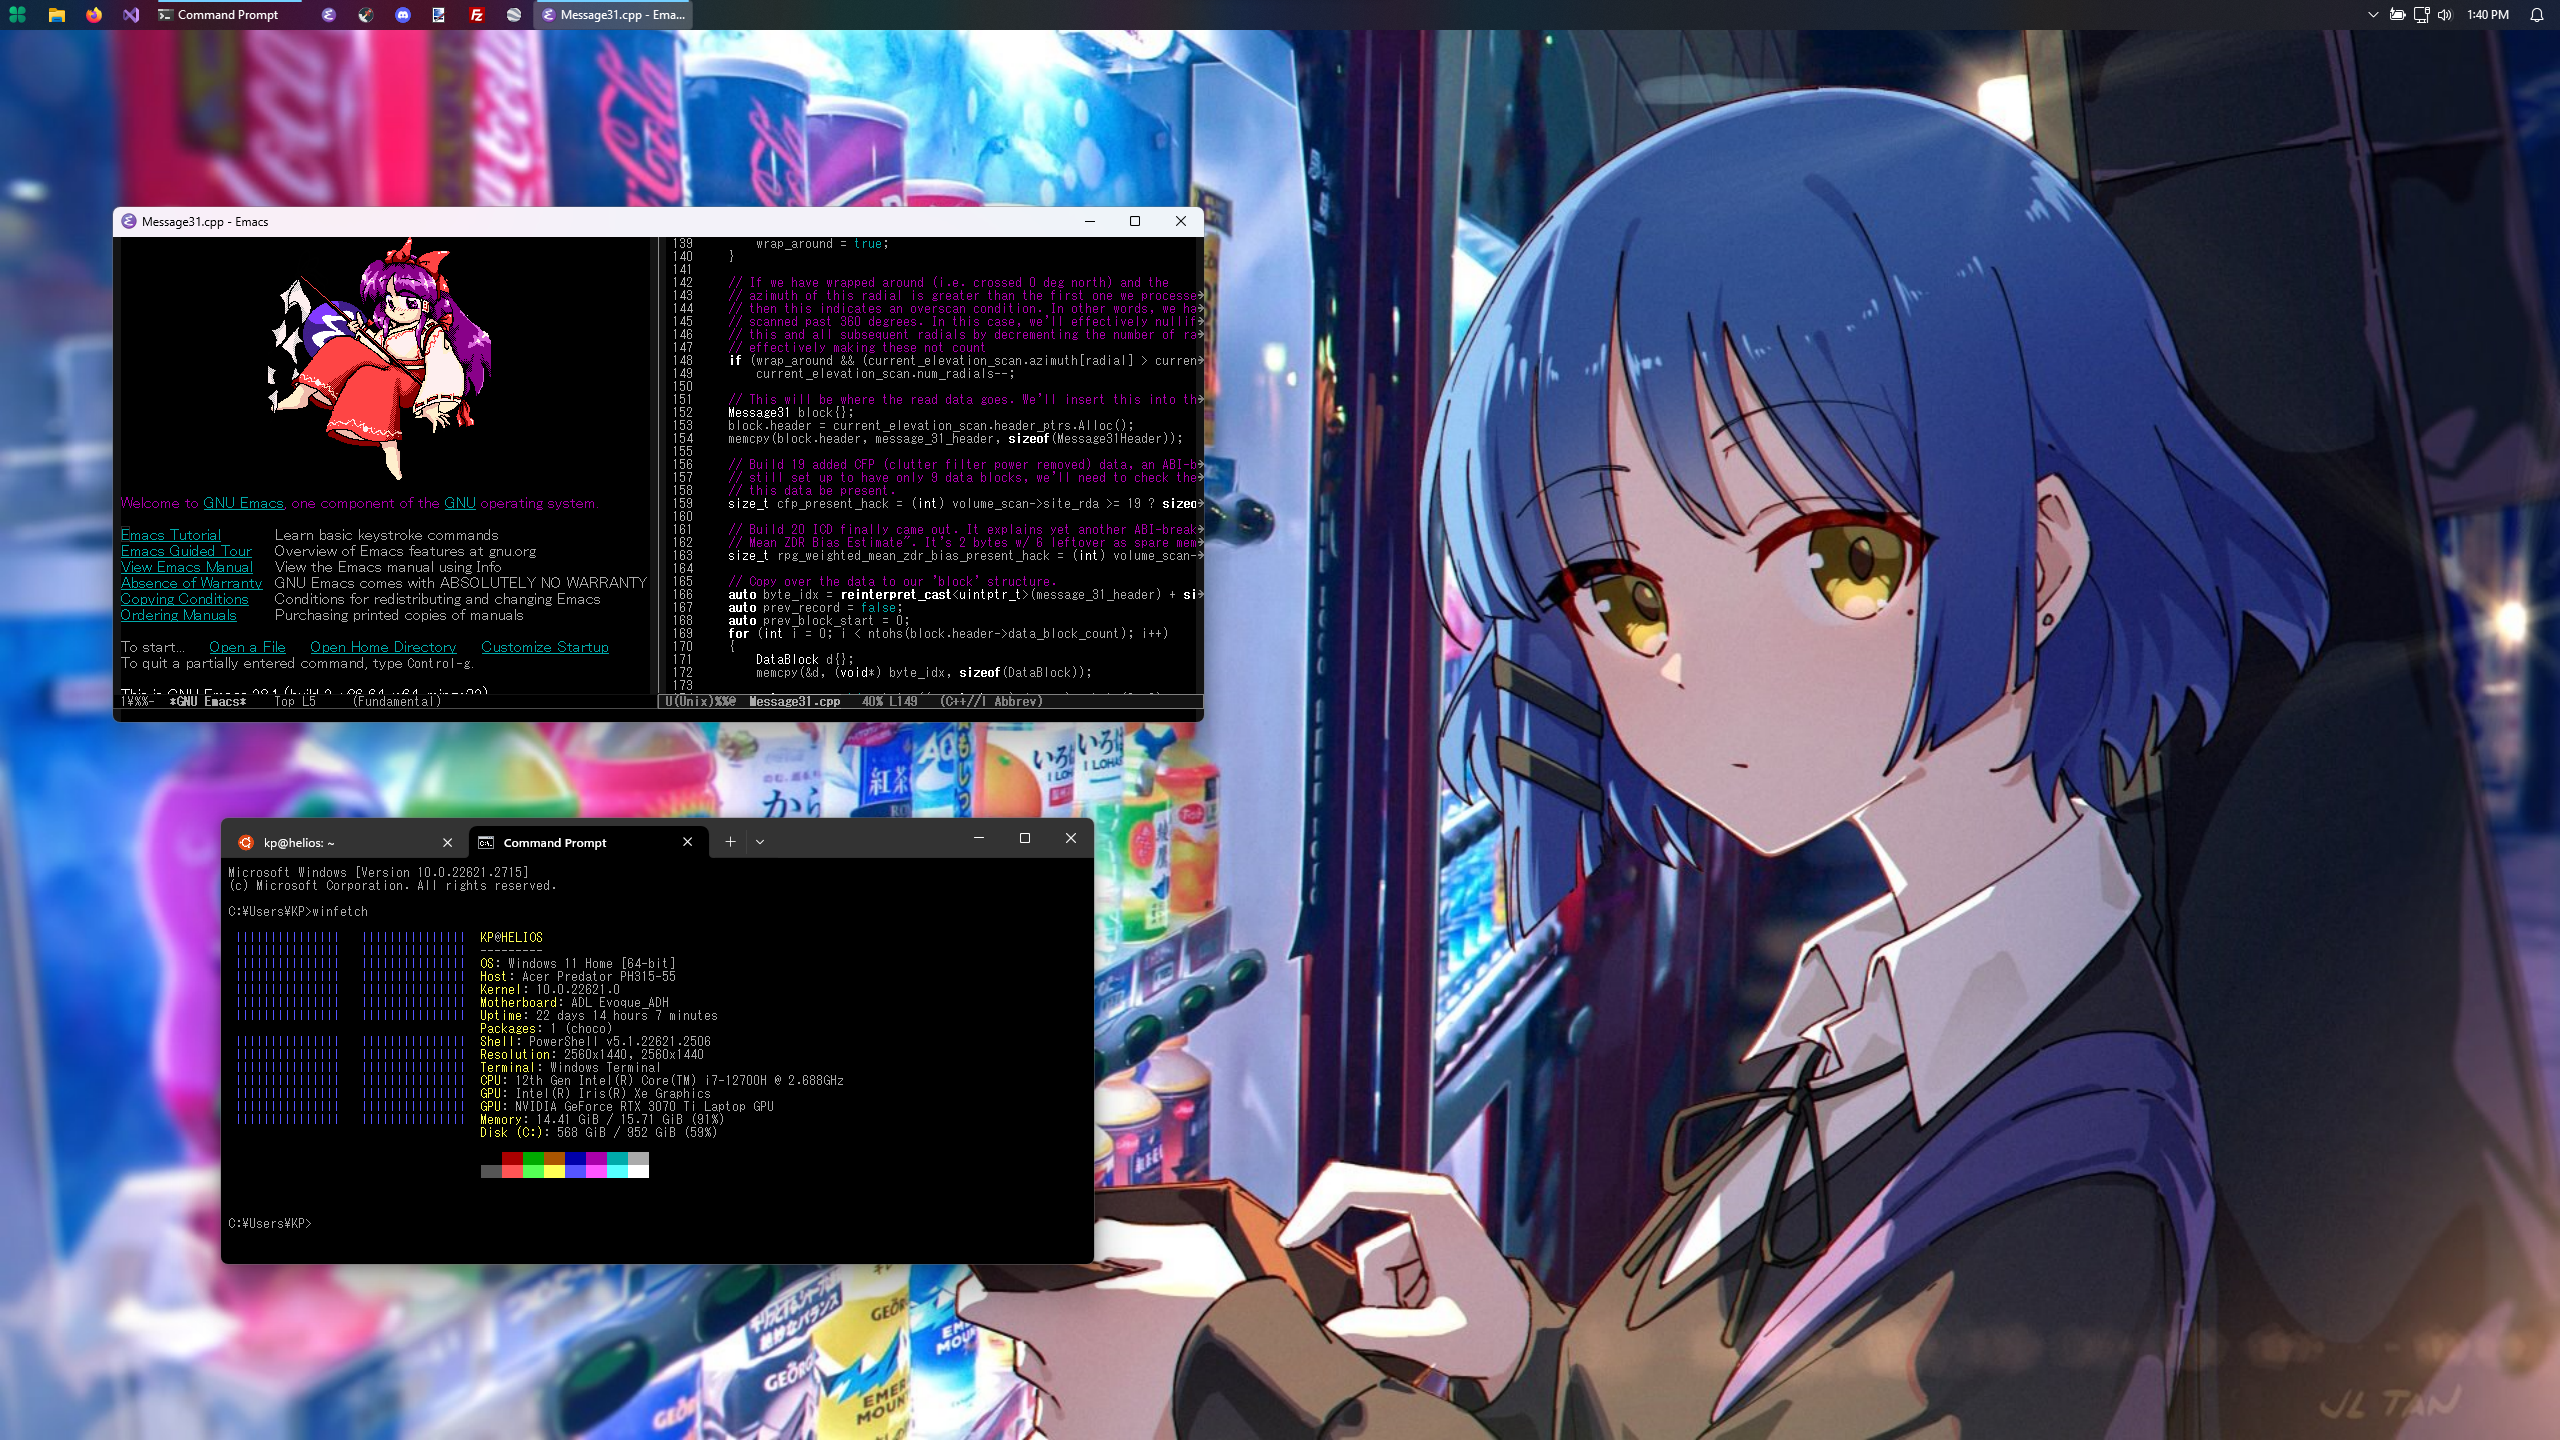Open the battery status tray icon
This screenshot has height=1440, width=2560.
point(2397,15)
